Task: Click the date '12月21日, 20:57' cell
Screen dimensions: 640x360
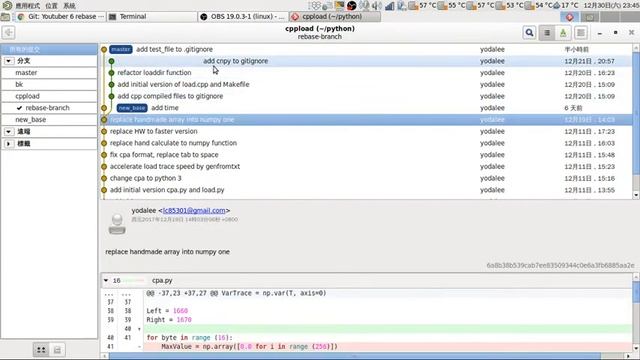Action: point(589,61)
